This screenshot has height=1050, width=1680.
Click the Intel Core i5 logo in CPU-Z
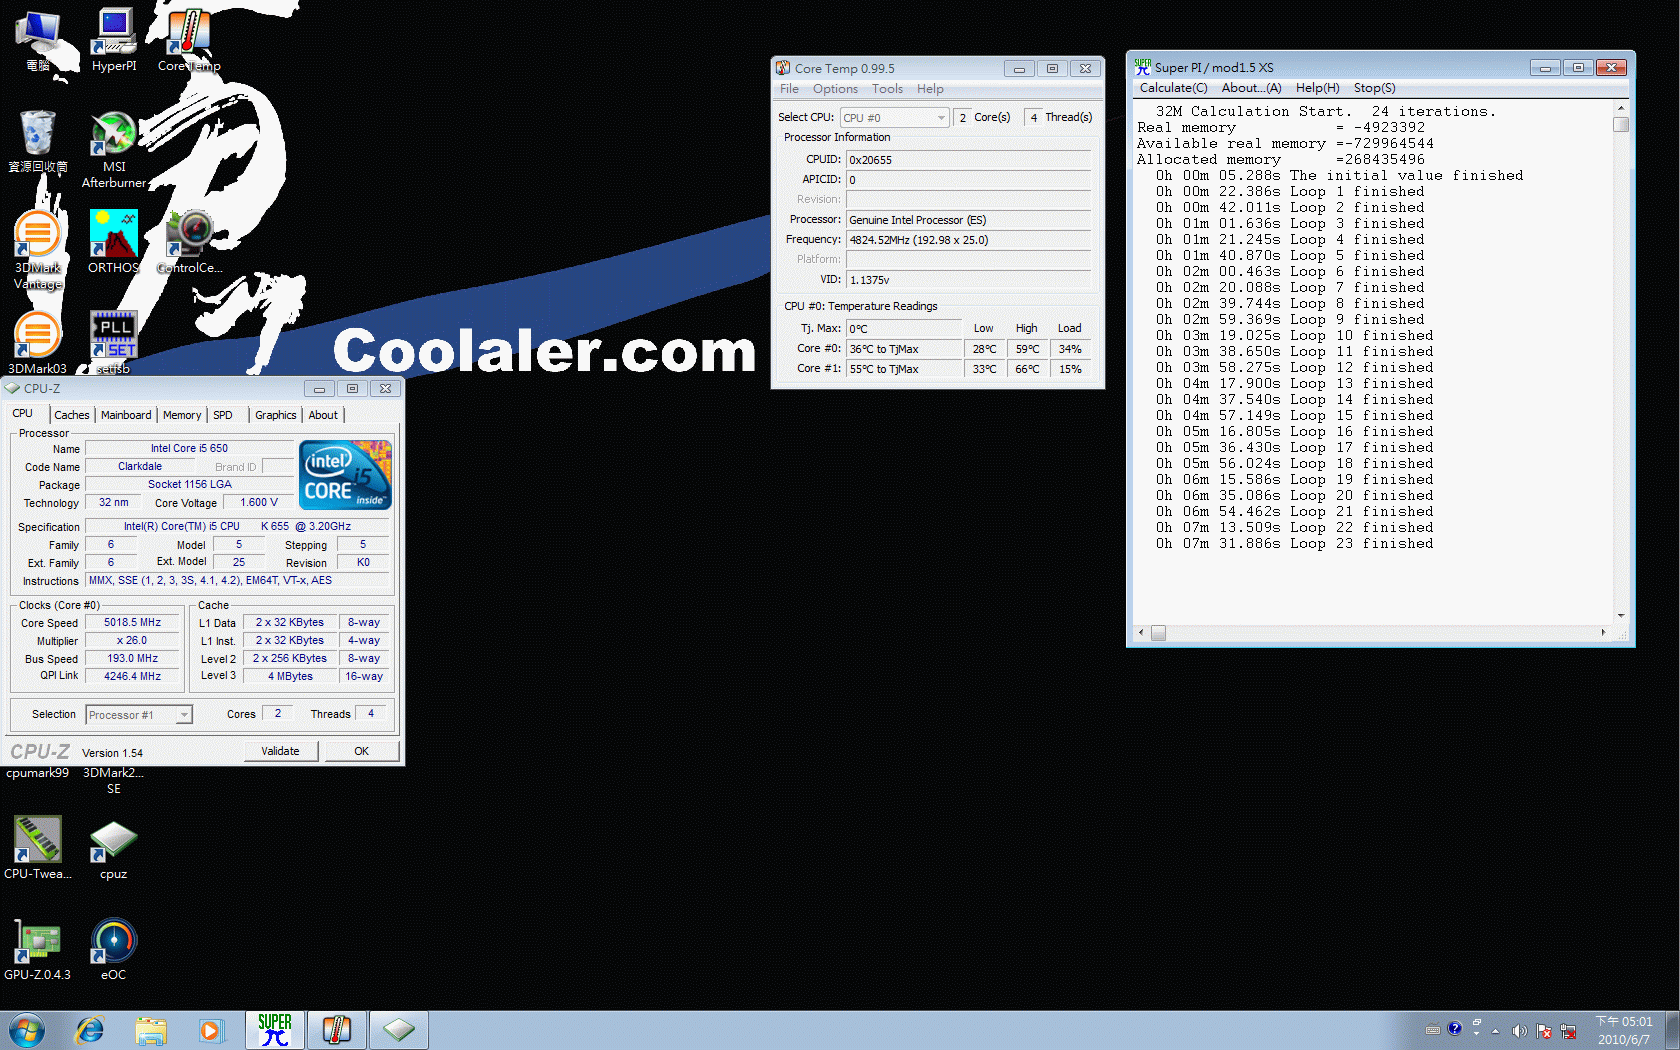click(345, 475)
